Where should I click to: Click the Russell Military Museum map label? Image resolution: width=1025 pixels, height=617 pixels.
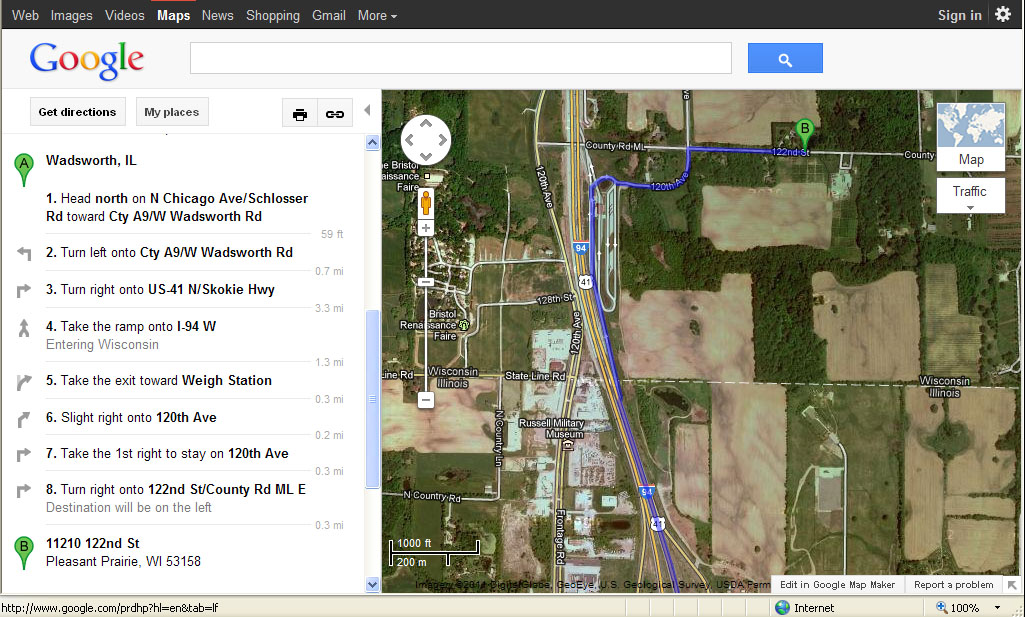pyautogui.click(x=551, y=429)
